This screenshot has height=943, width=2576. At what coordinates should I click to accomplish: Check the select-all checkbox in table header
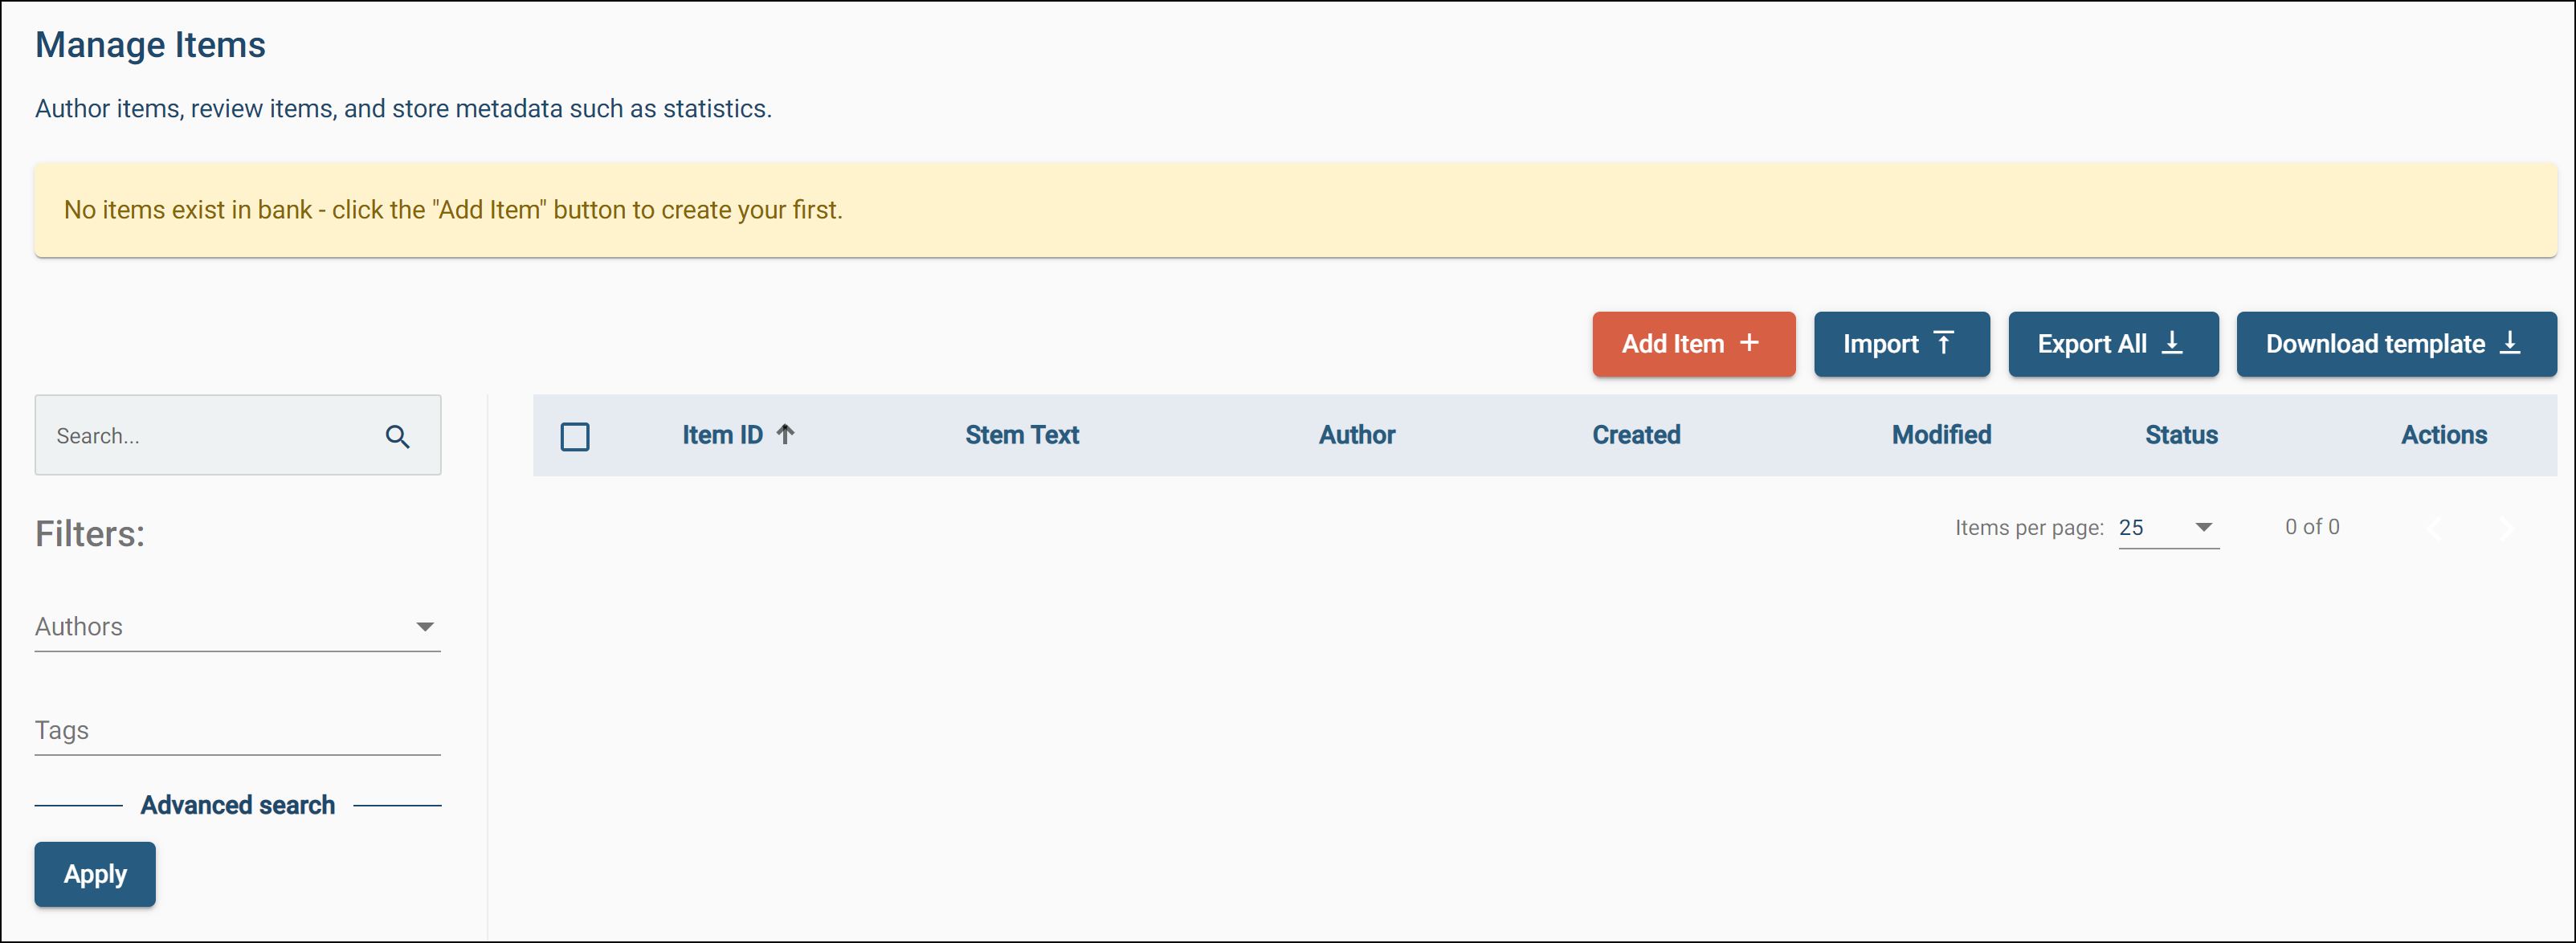(x=575, y=436)
